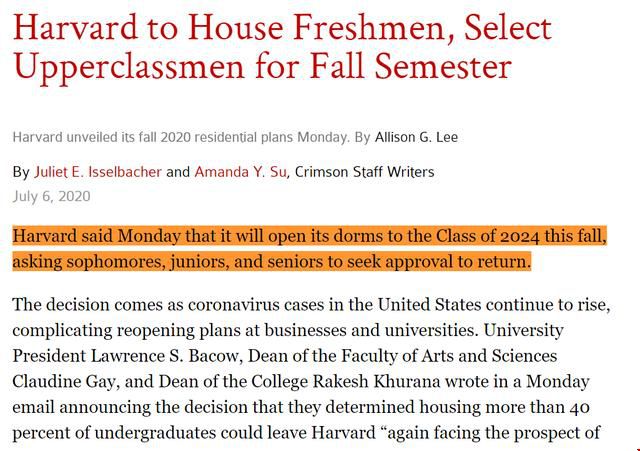Open Juliet E. Isselbacher's author page

click(x=98, y=172)
